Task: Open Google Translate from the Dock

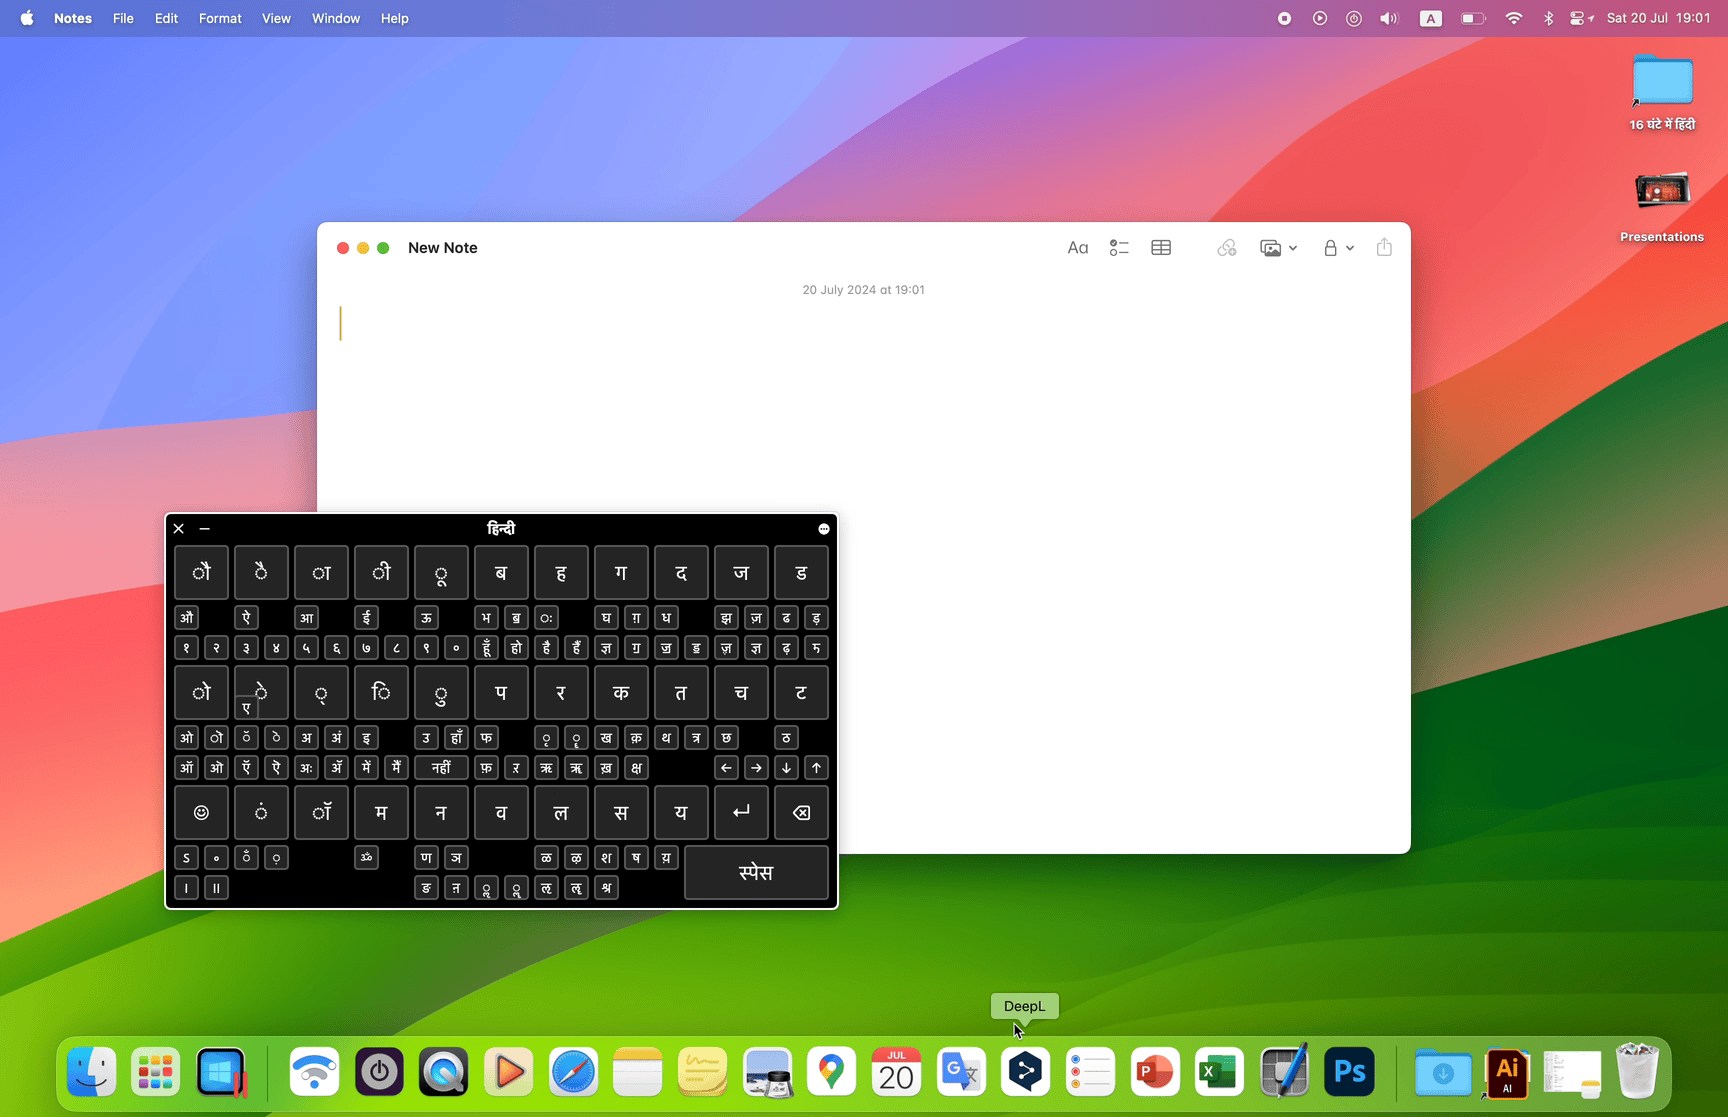Action: tap(961, 1072)
